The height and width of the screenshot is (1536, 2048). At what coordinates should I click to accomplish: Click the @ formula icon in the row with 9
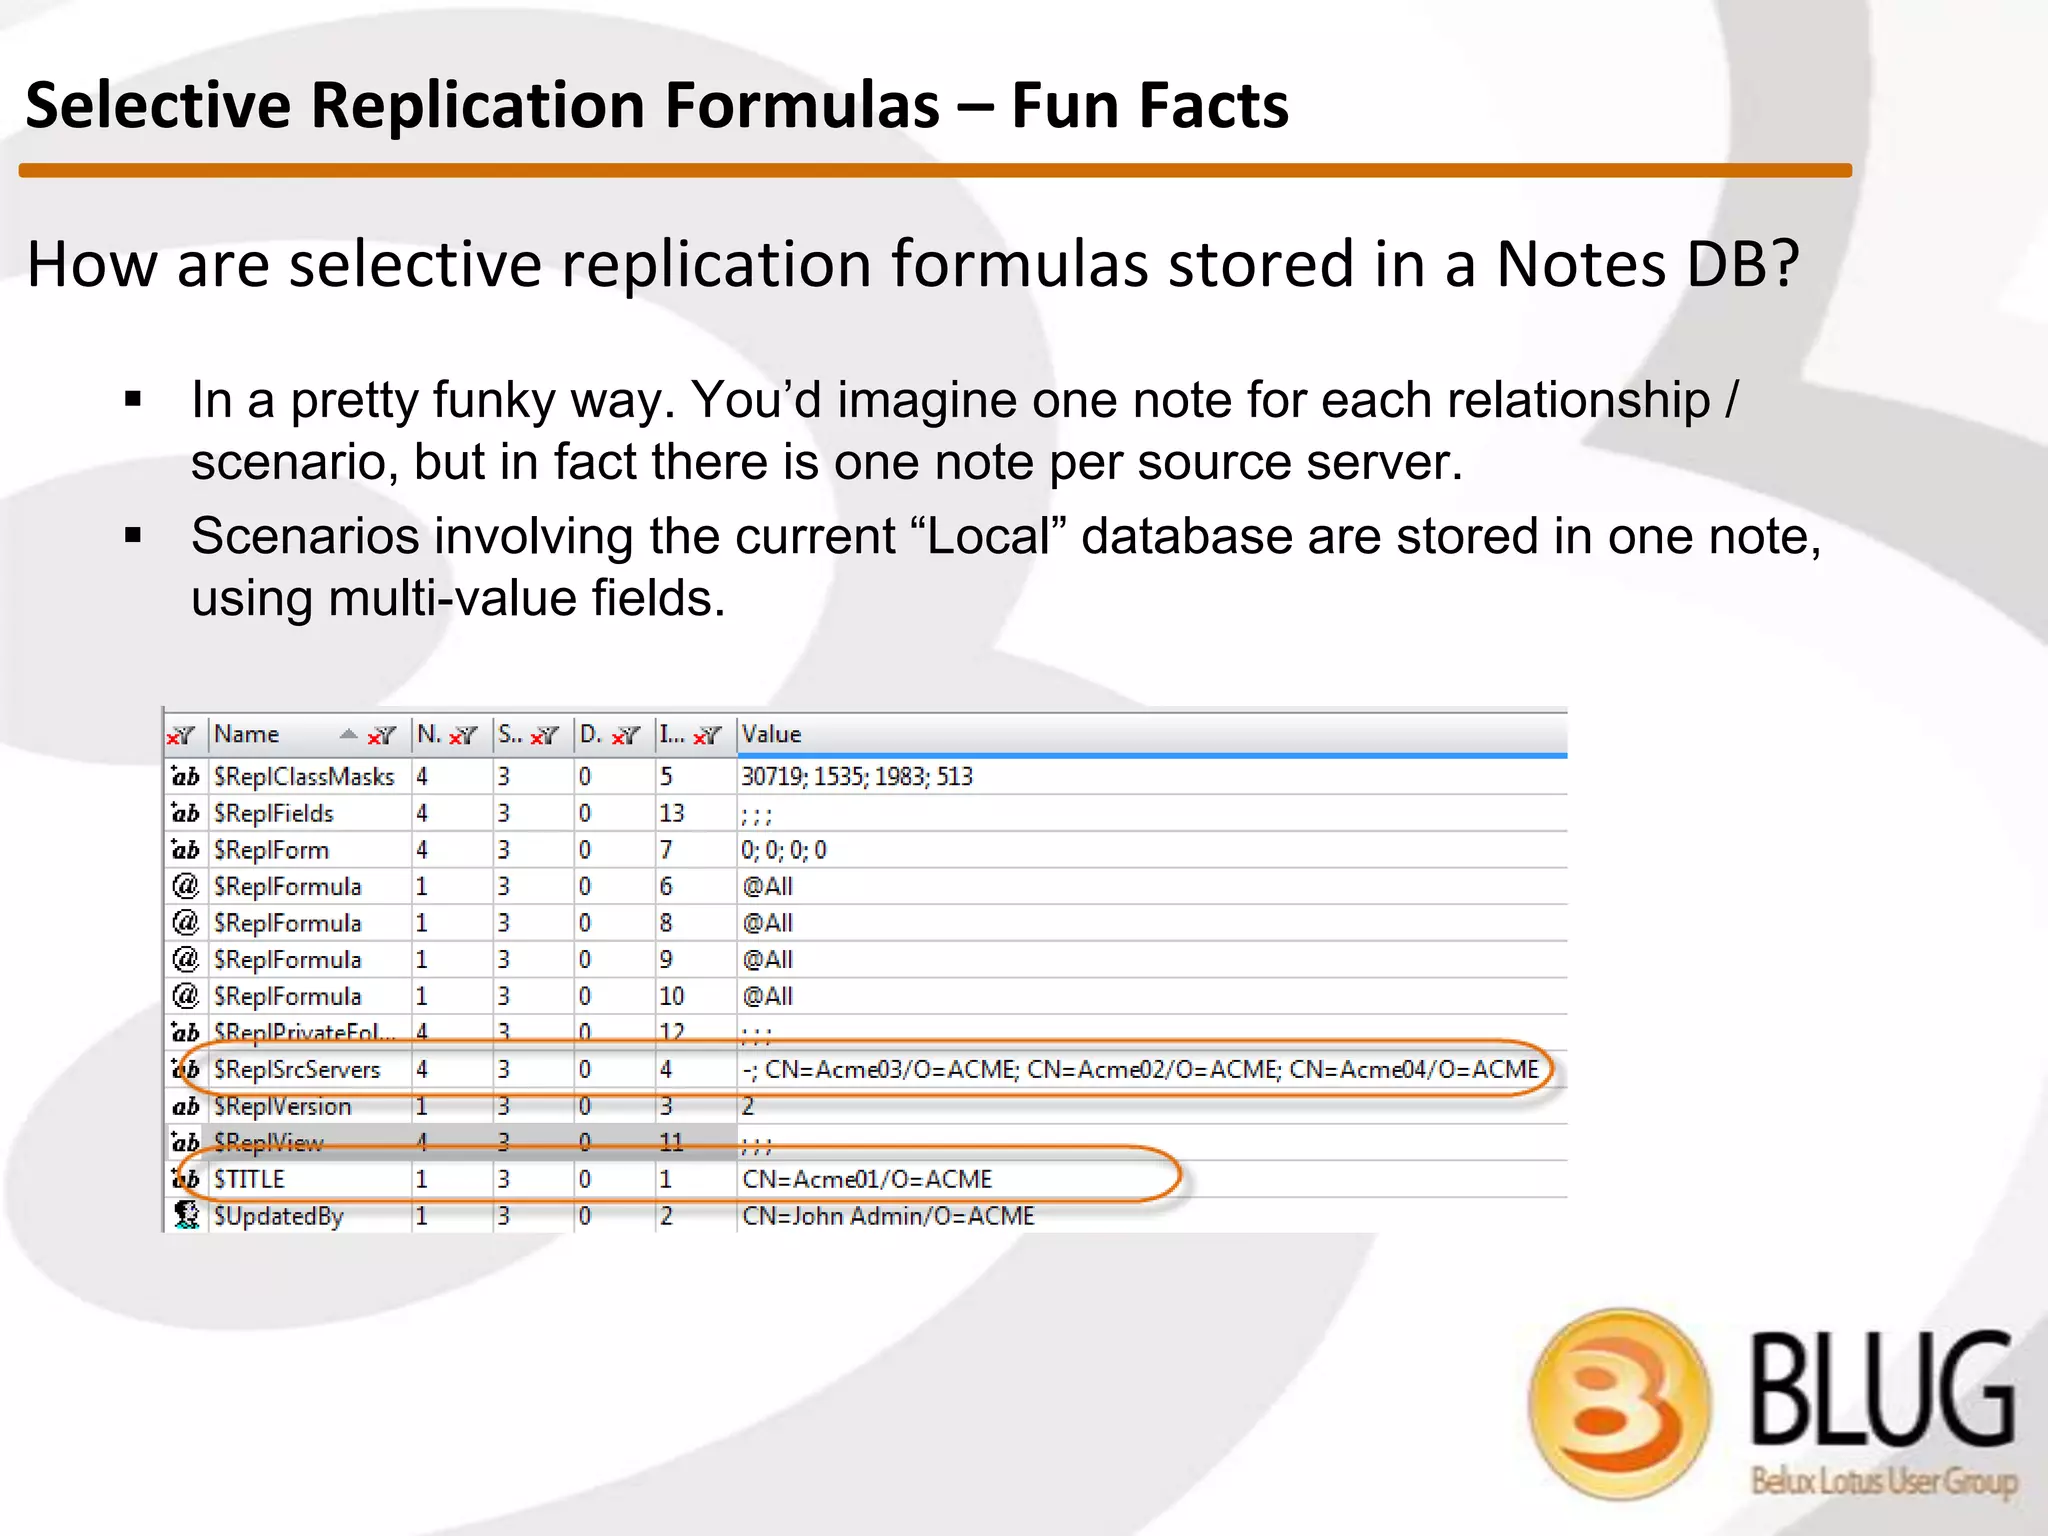click(x=185, y=959)
